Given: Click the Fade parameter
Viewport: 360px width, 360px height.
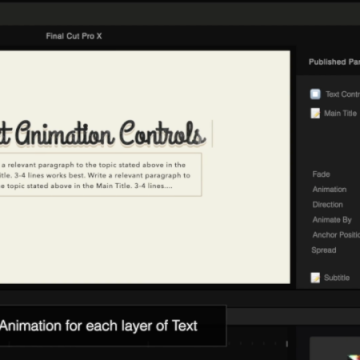Looking at the screenshot, I should pos(321,174).
